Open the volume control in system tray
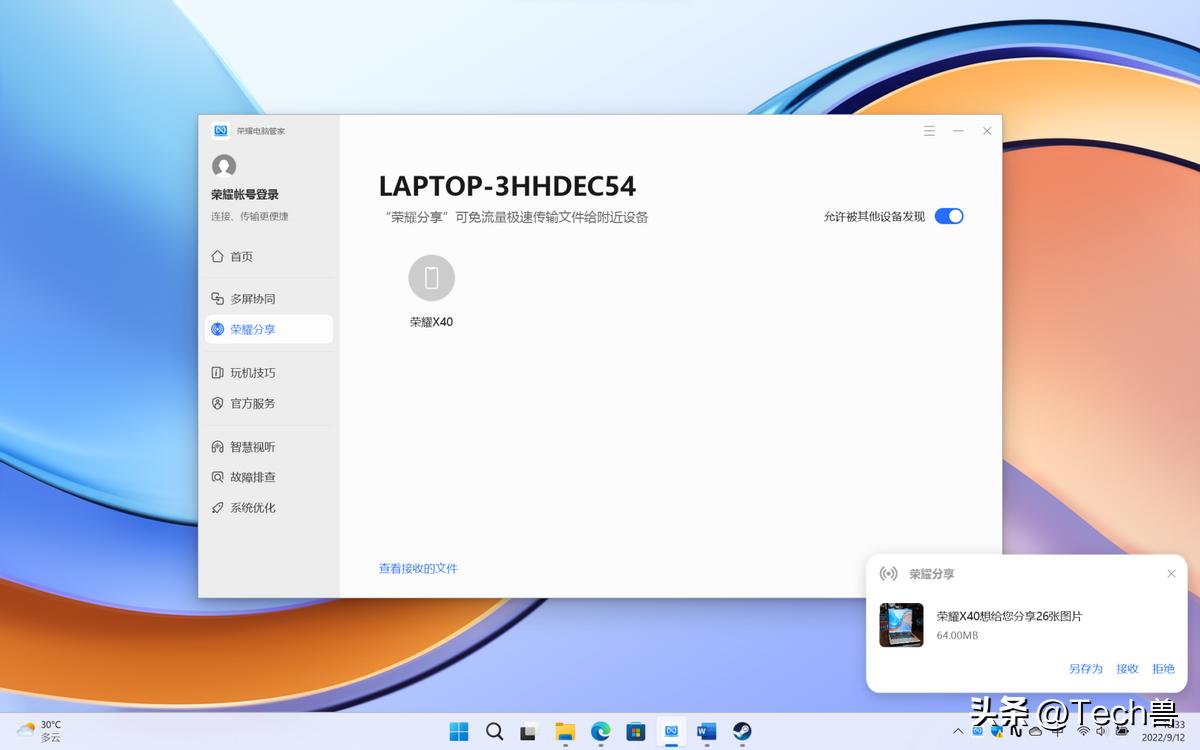Screen dimensions: 1200x750 coord(1100,732)
